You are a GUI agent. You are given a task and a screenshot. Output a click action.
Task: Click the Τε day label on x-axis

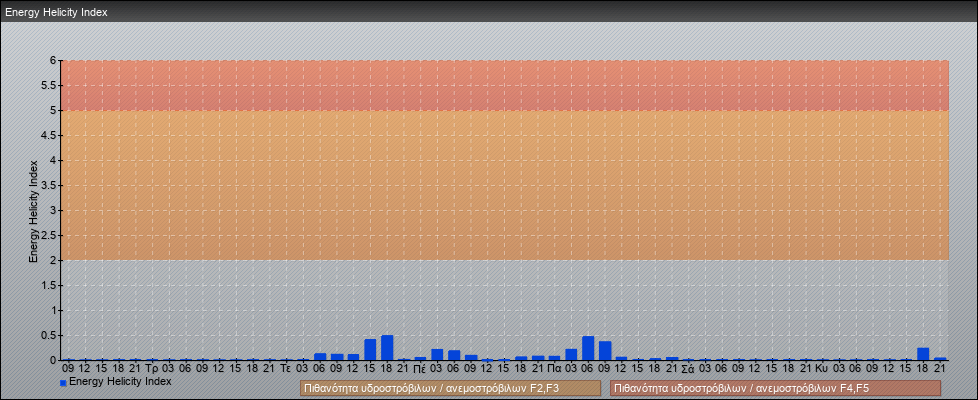point(286,368)
